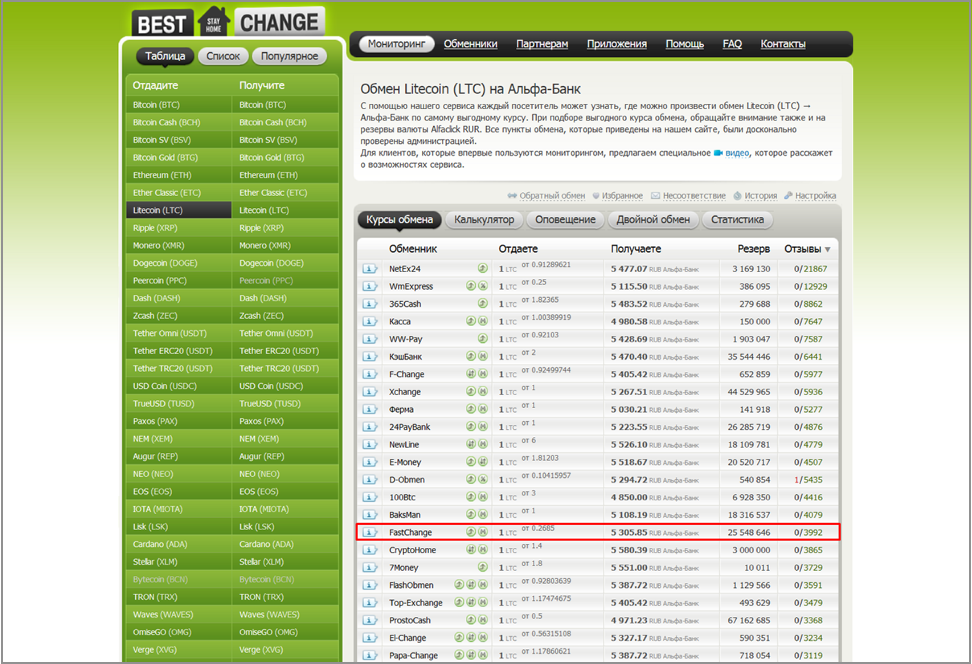Open the Настройка link
The width and height of the screenshot is (972, 664).
815,196
